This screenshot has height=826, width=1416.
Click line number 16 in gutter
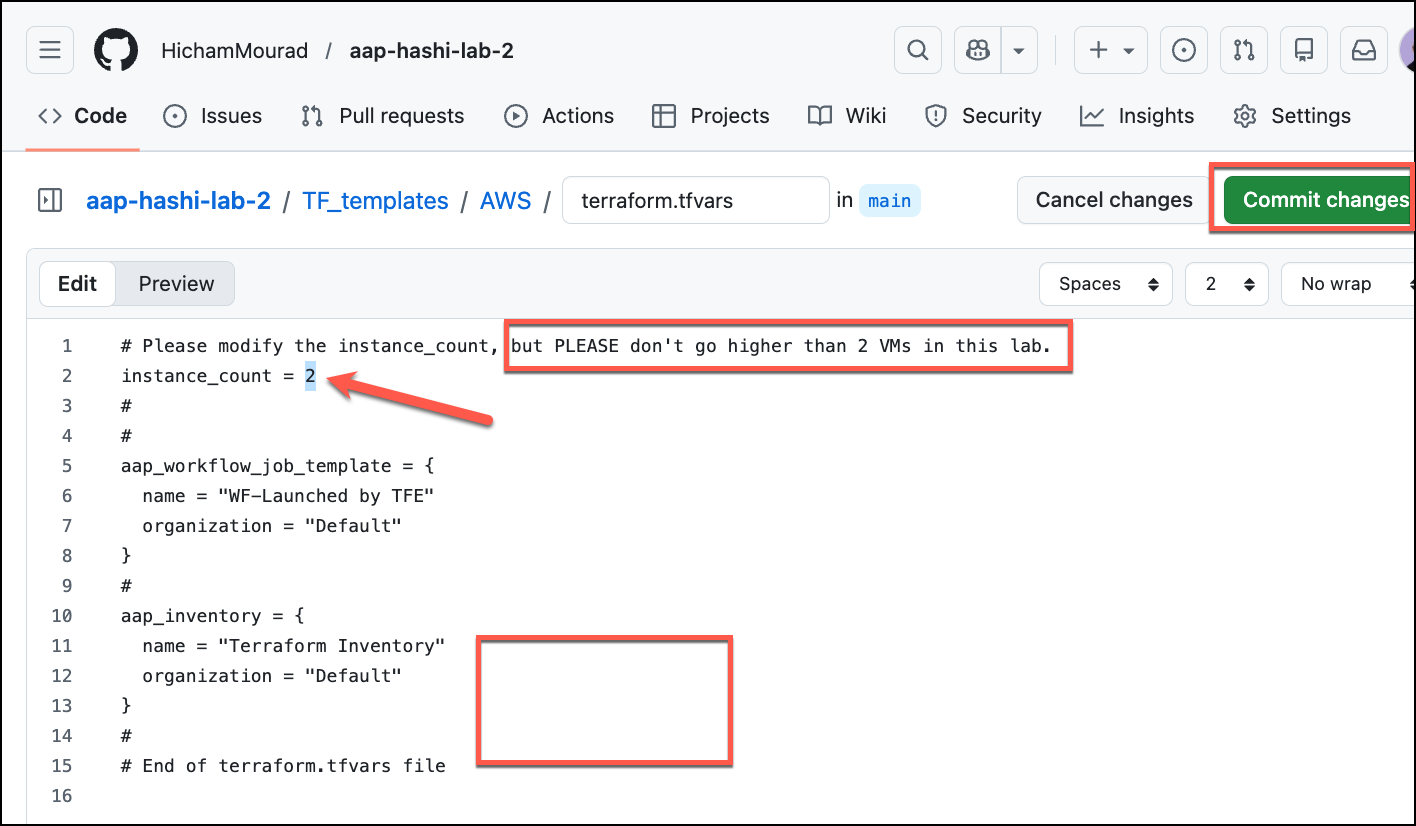(x=61, y=796)
